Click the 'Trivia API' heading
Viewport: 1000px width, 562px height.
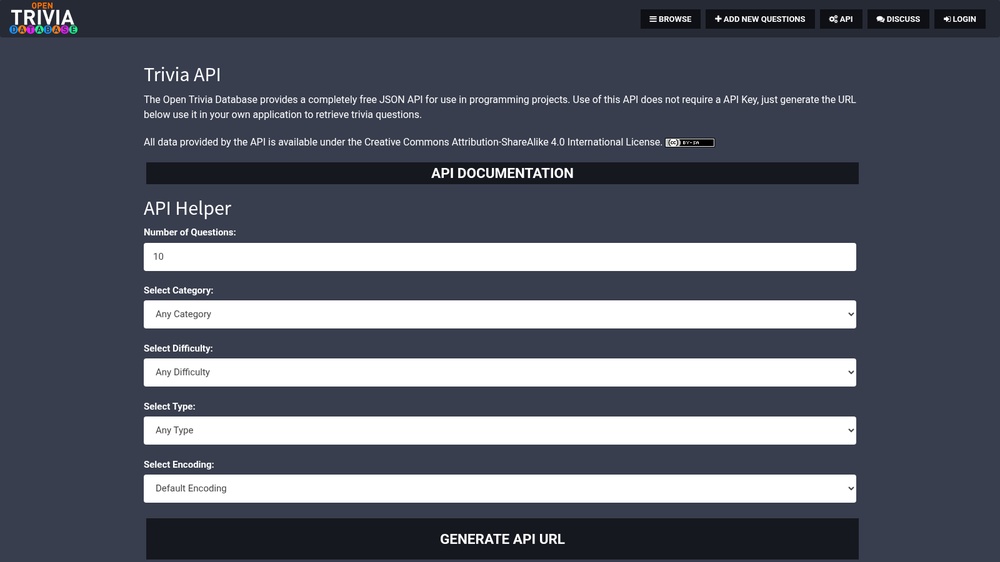(x=182, y=75)
